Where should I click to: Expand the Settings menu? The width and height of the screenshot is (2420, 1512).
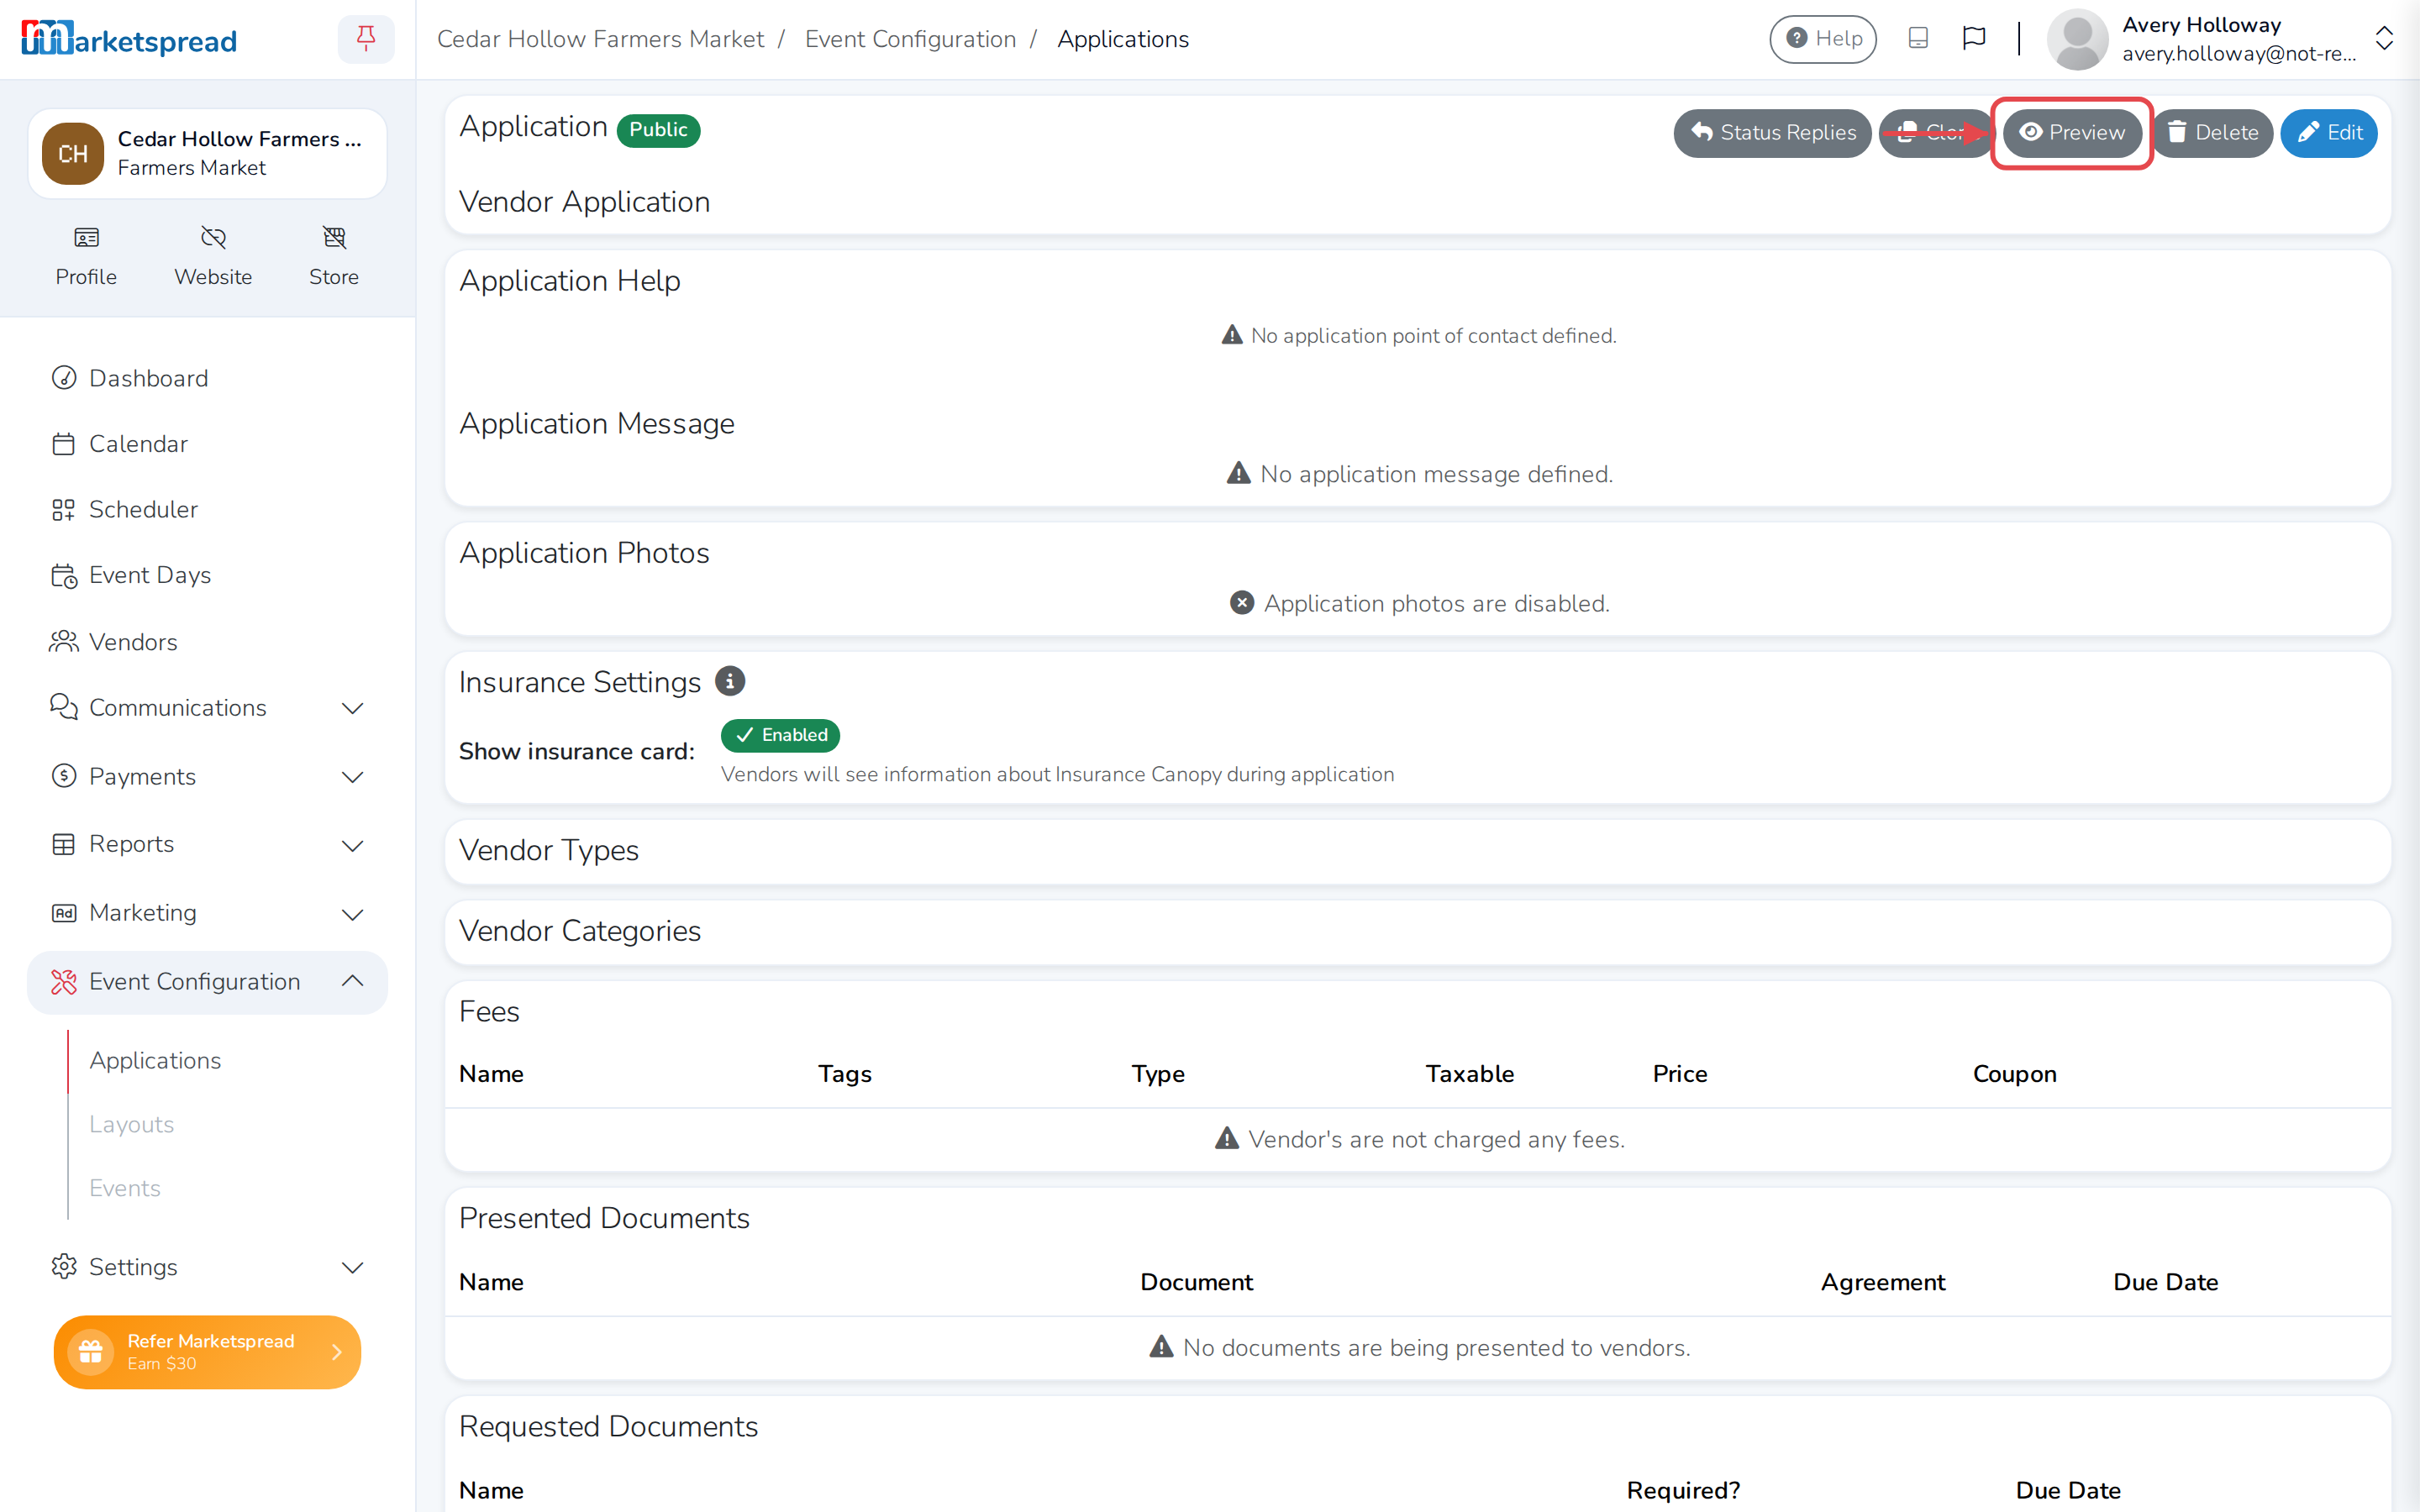(207, 1267)
